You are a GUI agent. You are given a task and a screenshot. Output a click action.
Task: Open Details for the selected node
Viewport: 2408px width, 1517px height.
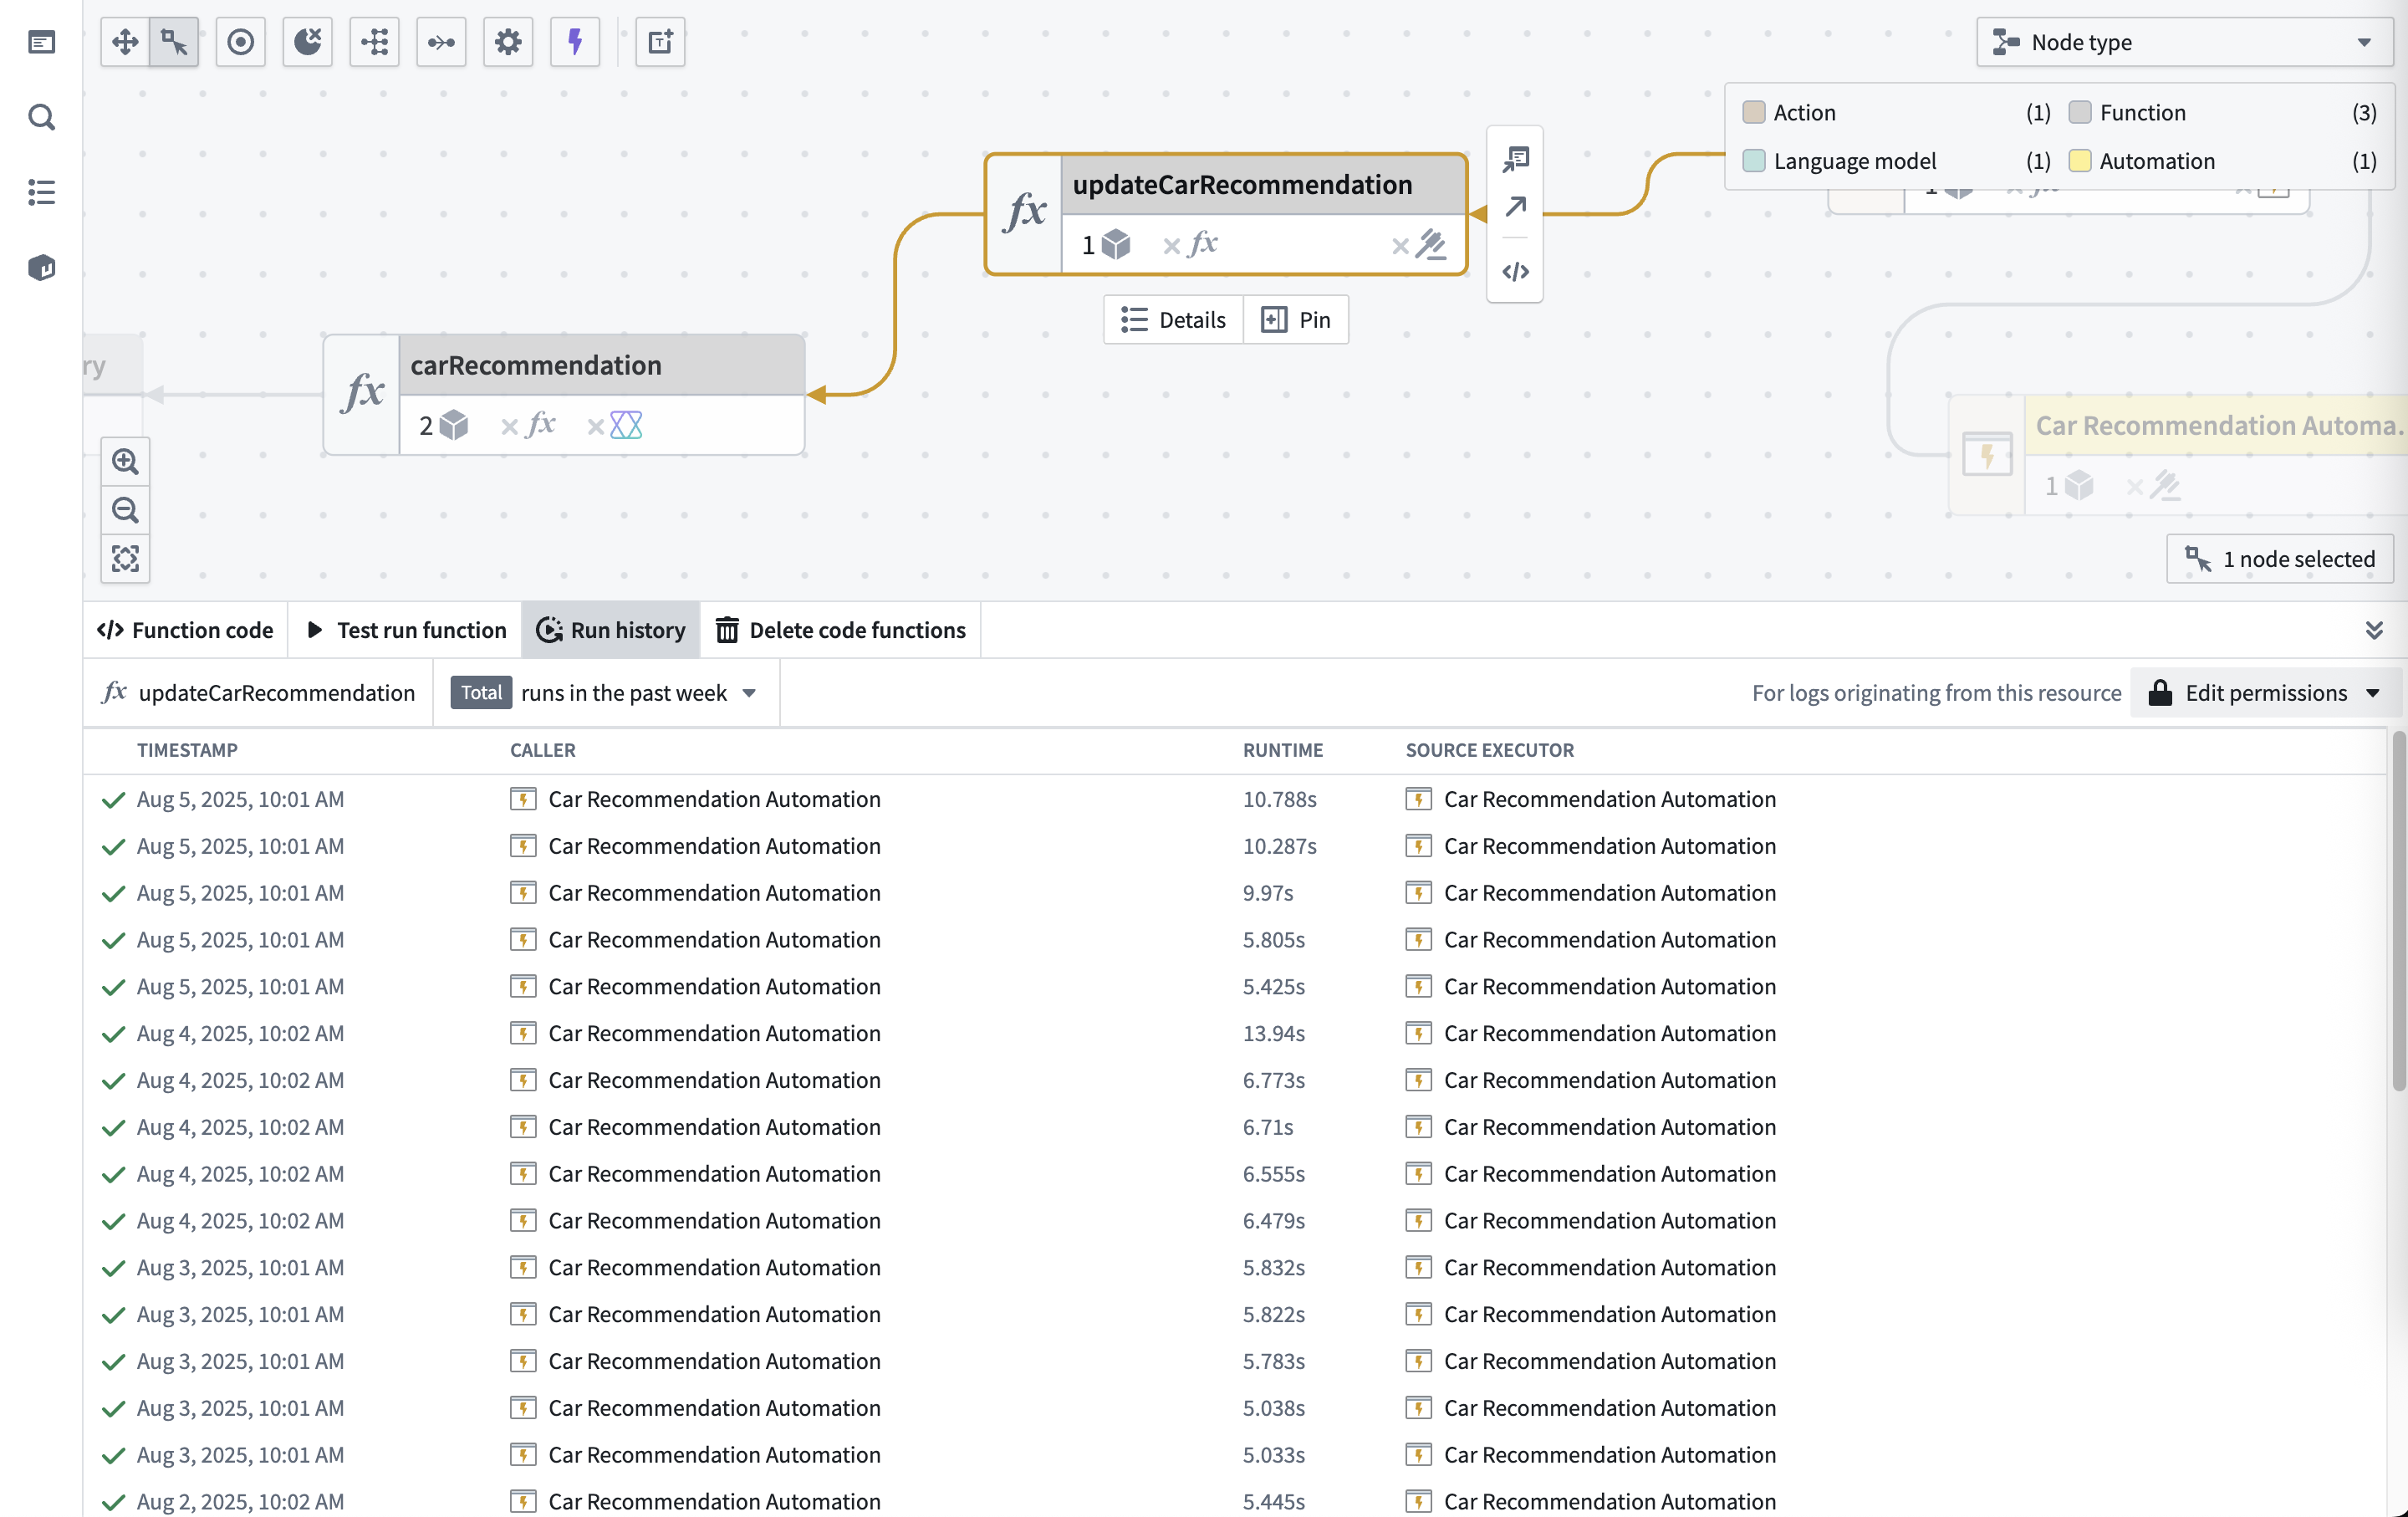point(1173,319)
